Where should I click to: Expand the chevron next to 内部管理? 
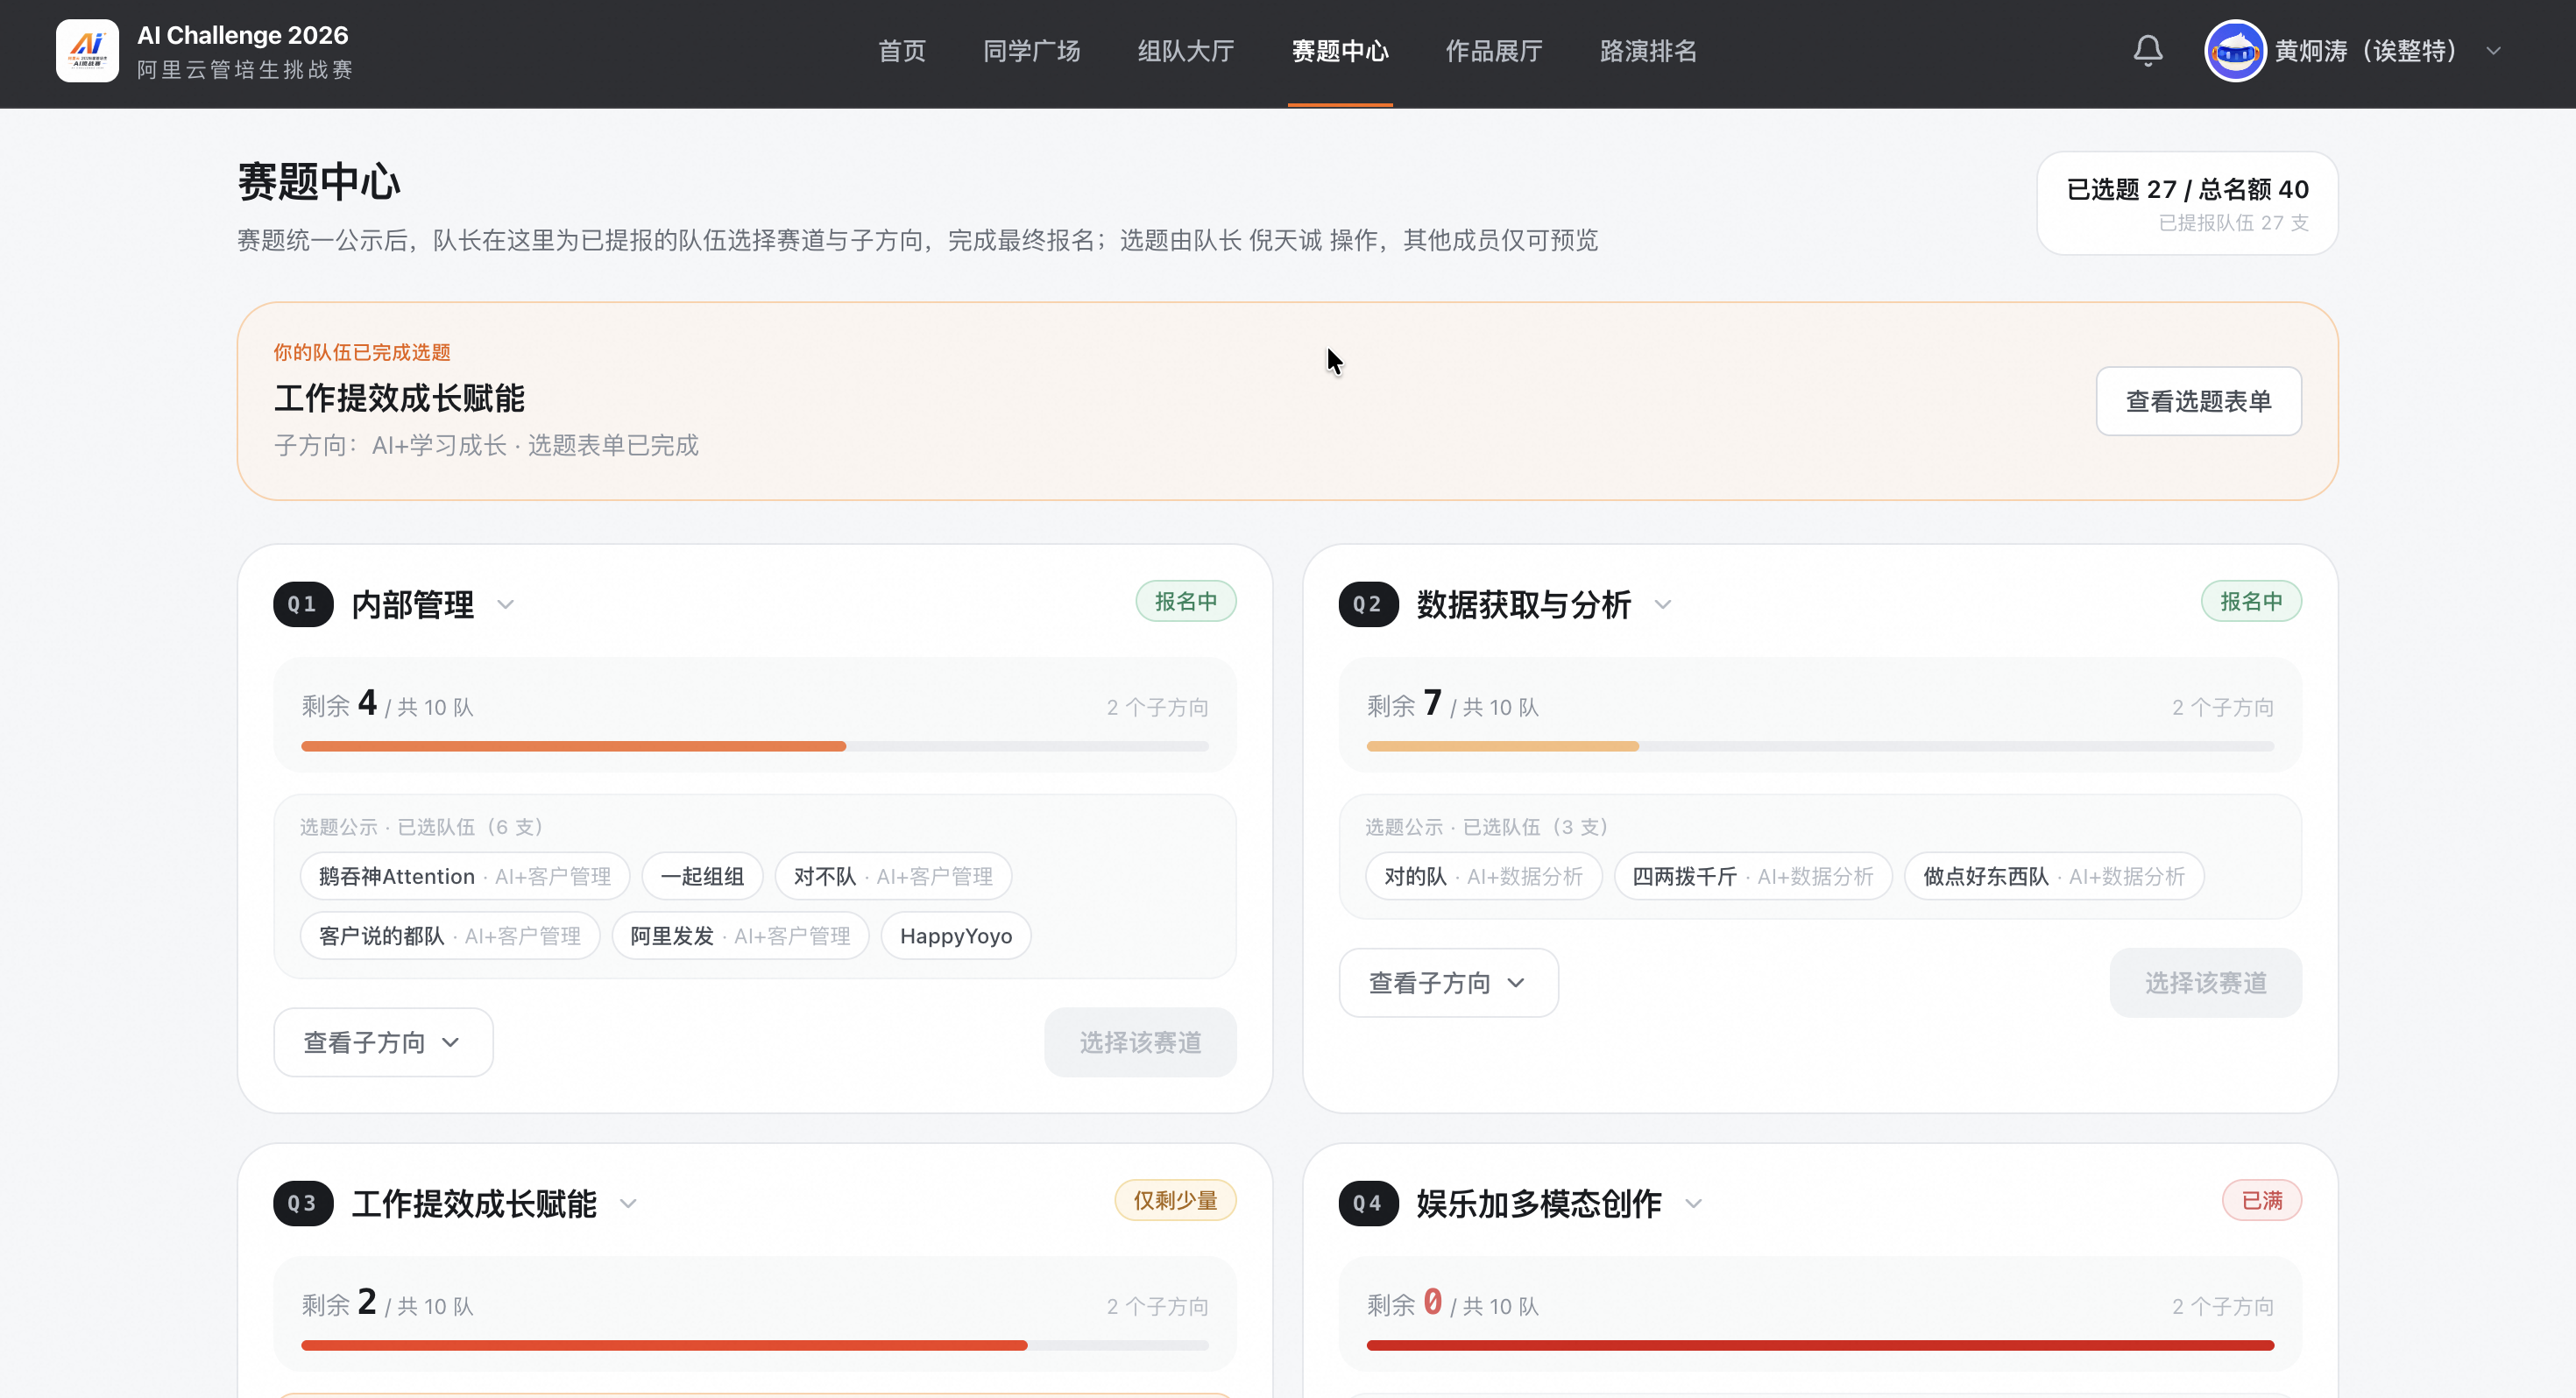(x=505, y=605)
